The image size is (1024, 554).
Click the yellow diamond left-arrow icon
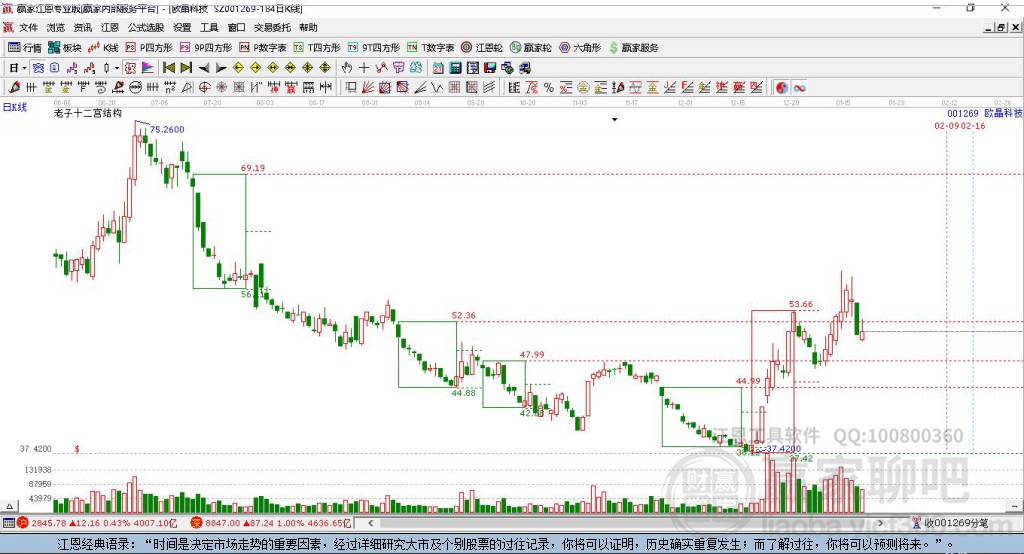tap(238, 68)
